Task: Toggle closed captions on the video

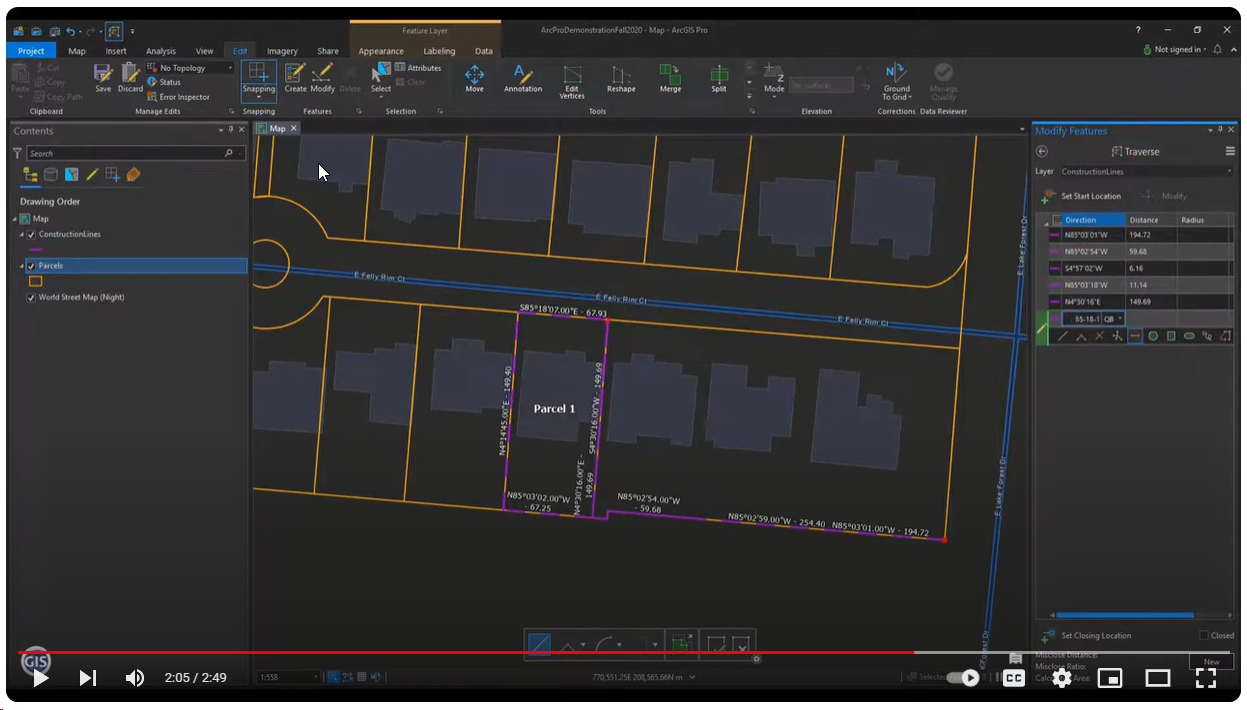Action: pos(1014,678)
